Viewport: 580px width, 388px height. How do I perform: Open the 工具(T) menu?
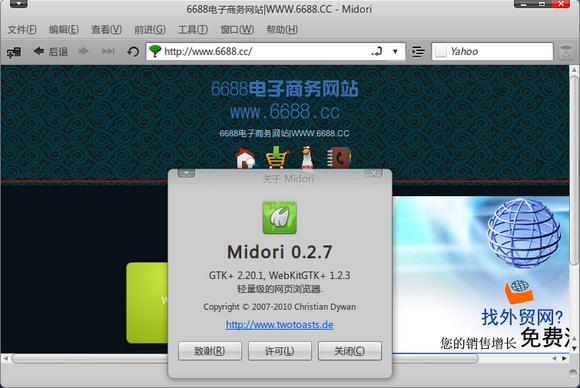[193, 30]
